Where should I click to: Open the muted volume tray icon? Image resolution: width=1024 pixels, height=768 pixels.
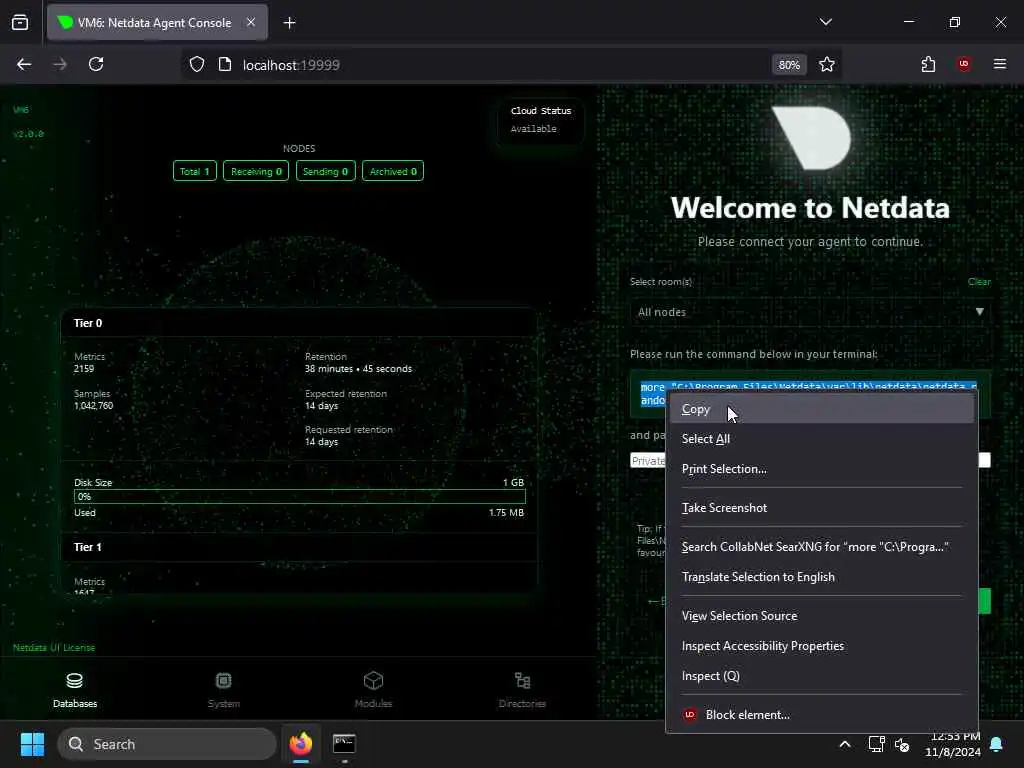click(902, 744)
